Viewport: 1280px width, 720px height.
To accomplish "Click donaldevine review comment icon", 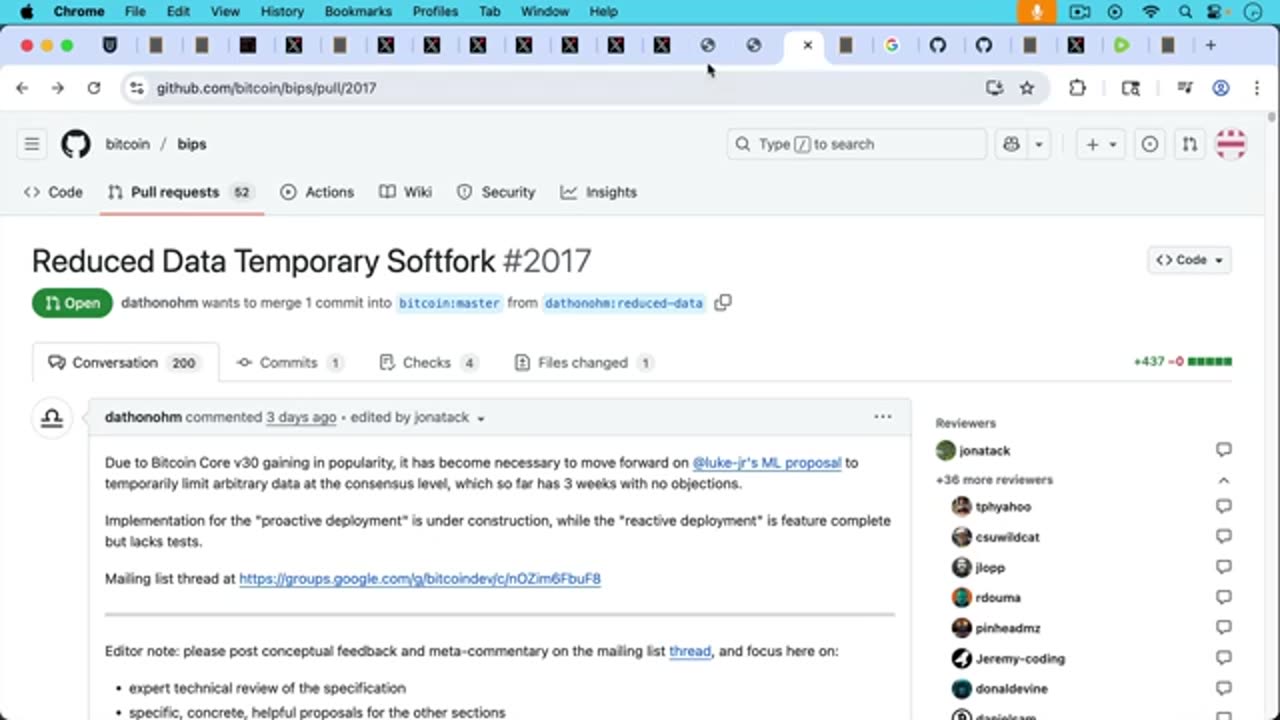I will [x=1223, y=689].
